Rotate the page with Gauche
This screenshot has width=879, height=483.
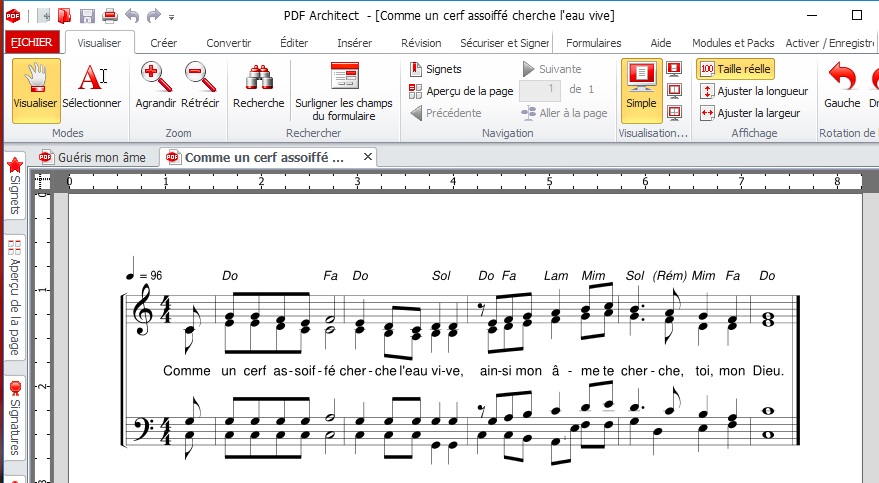click(842, 87)
